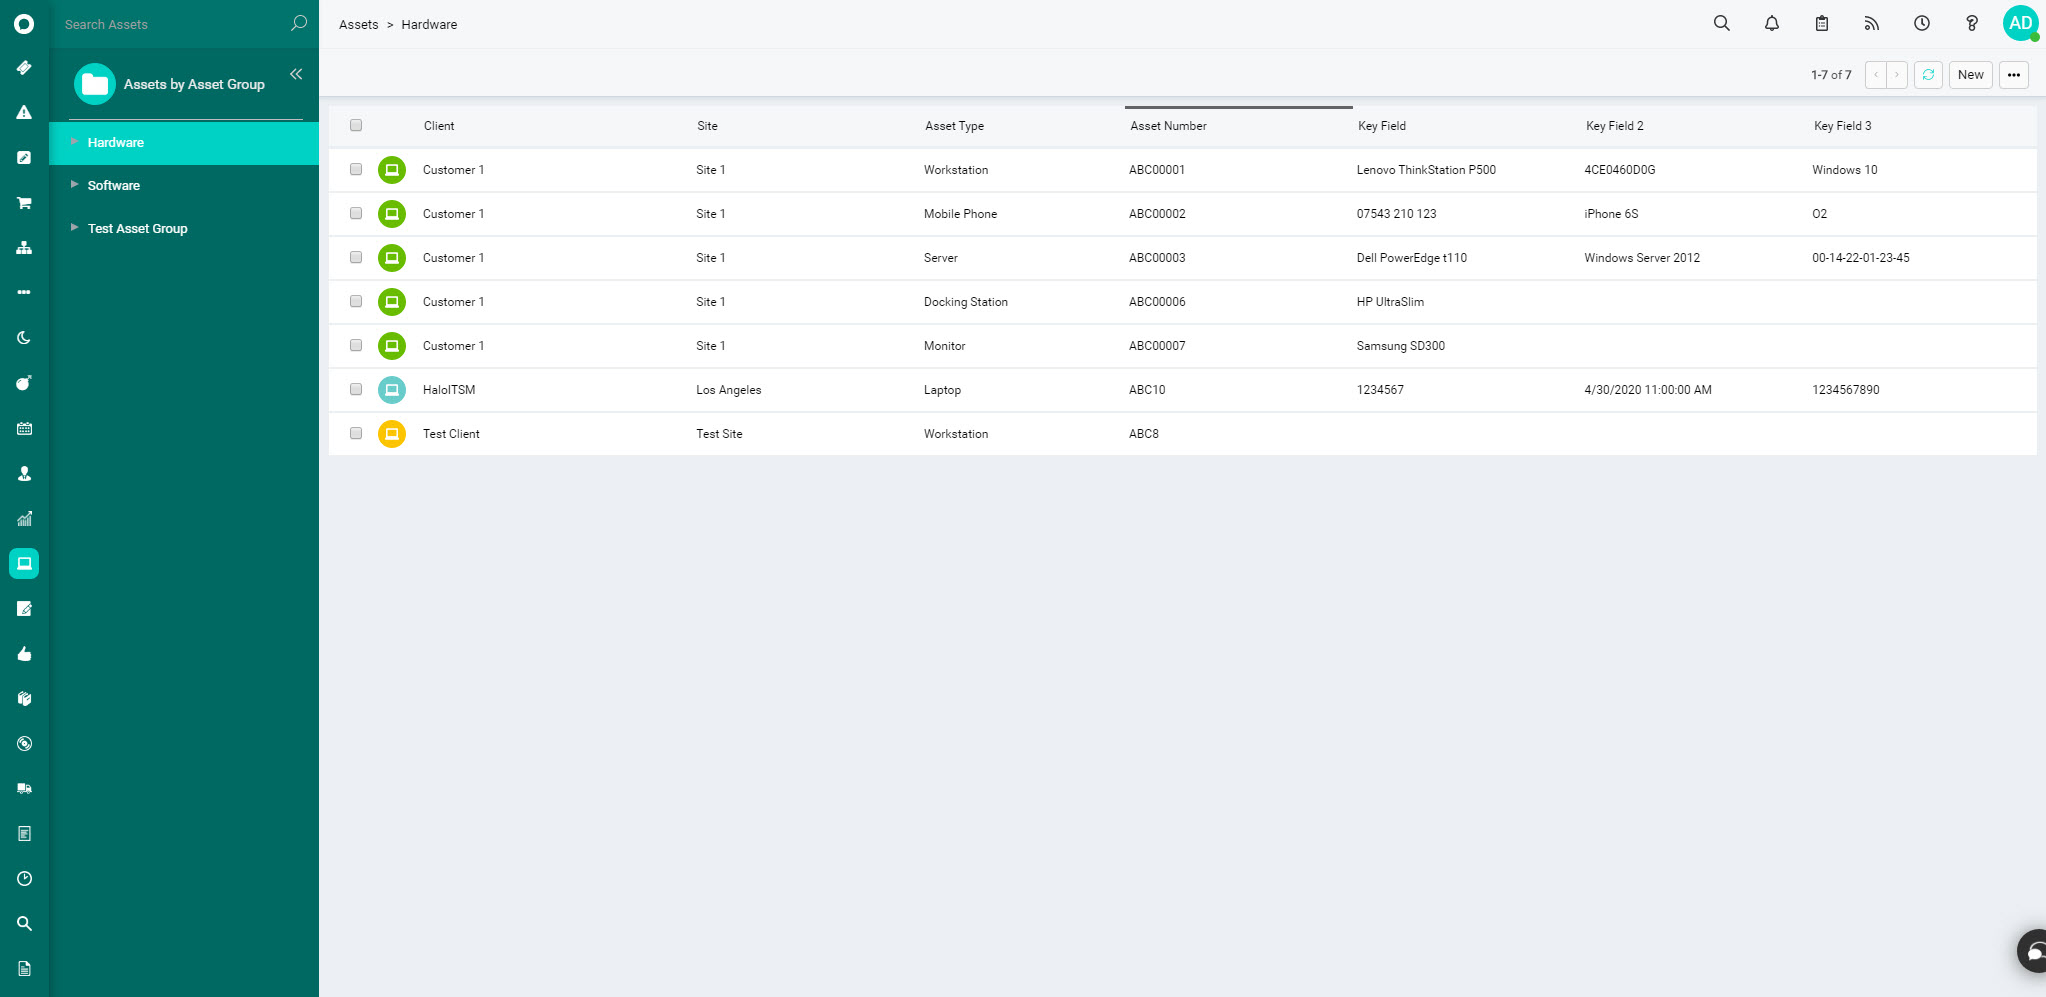This screenshot has height=997, width=2046.
Task: Tick the checkbox for asset ABC00001
Action: click(356, 169)
